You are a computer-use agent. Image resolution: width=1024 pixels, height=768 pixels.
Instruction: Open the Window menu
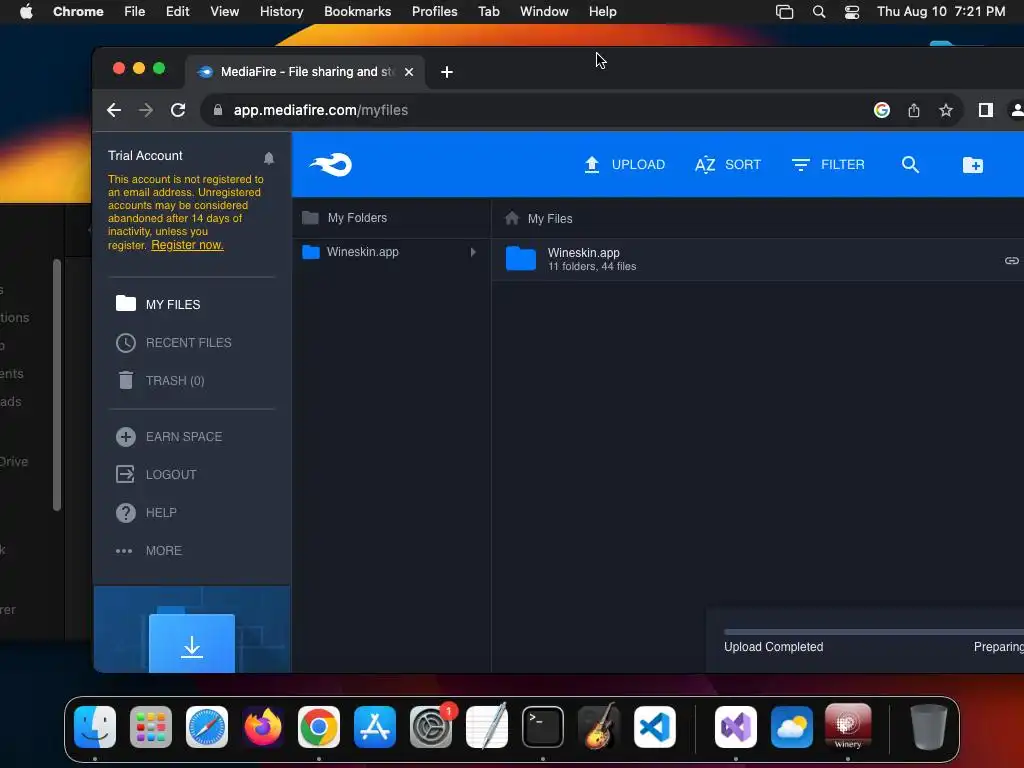[x=544, y=12]
